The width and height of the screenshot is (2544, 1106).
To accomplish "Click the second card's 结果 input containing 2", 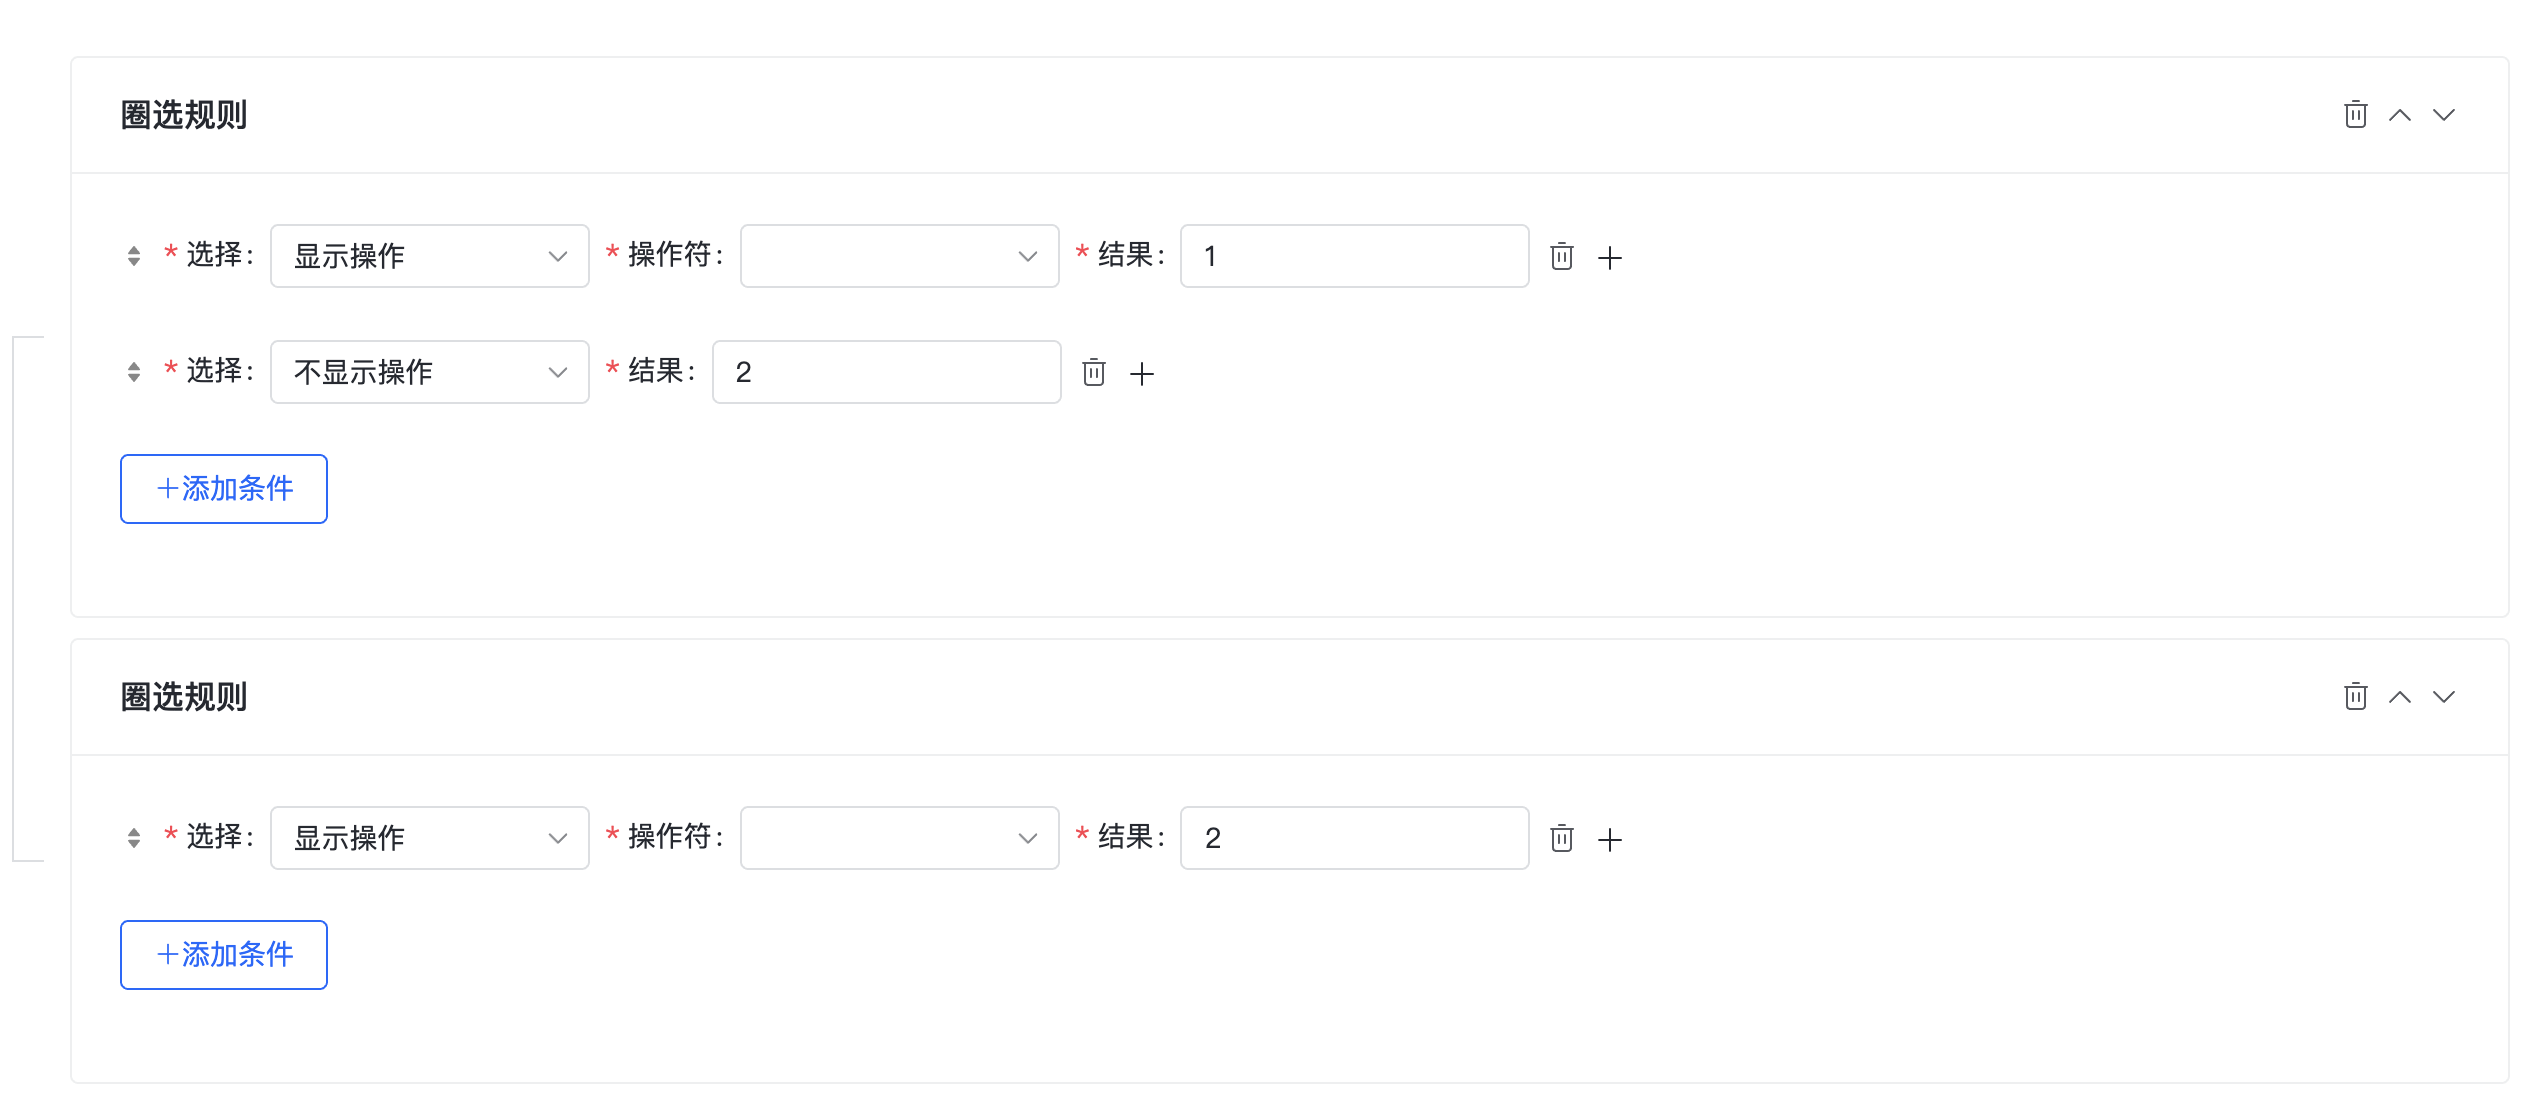I will click(1353, 838).
